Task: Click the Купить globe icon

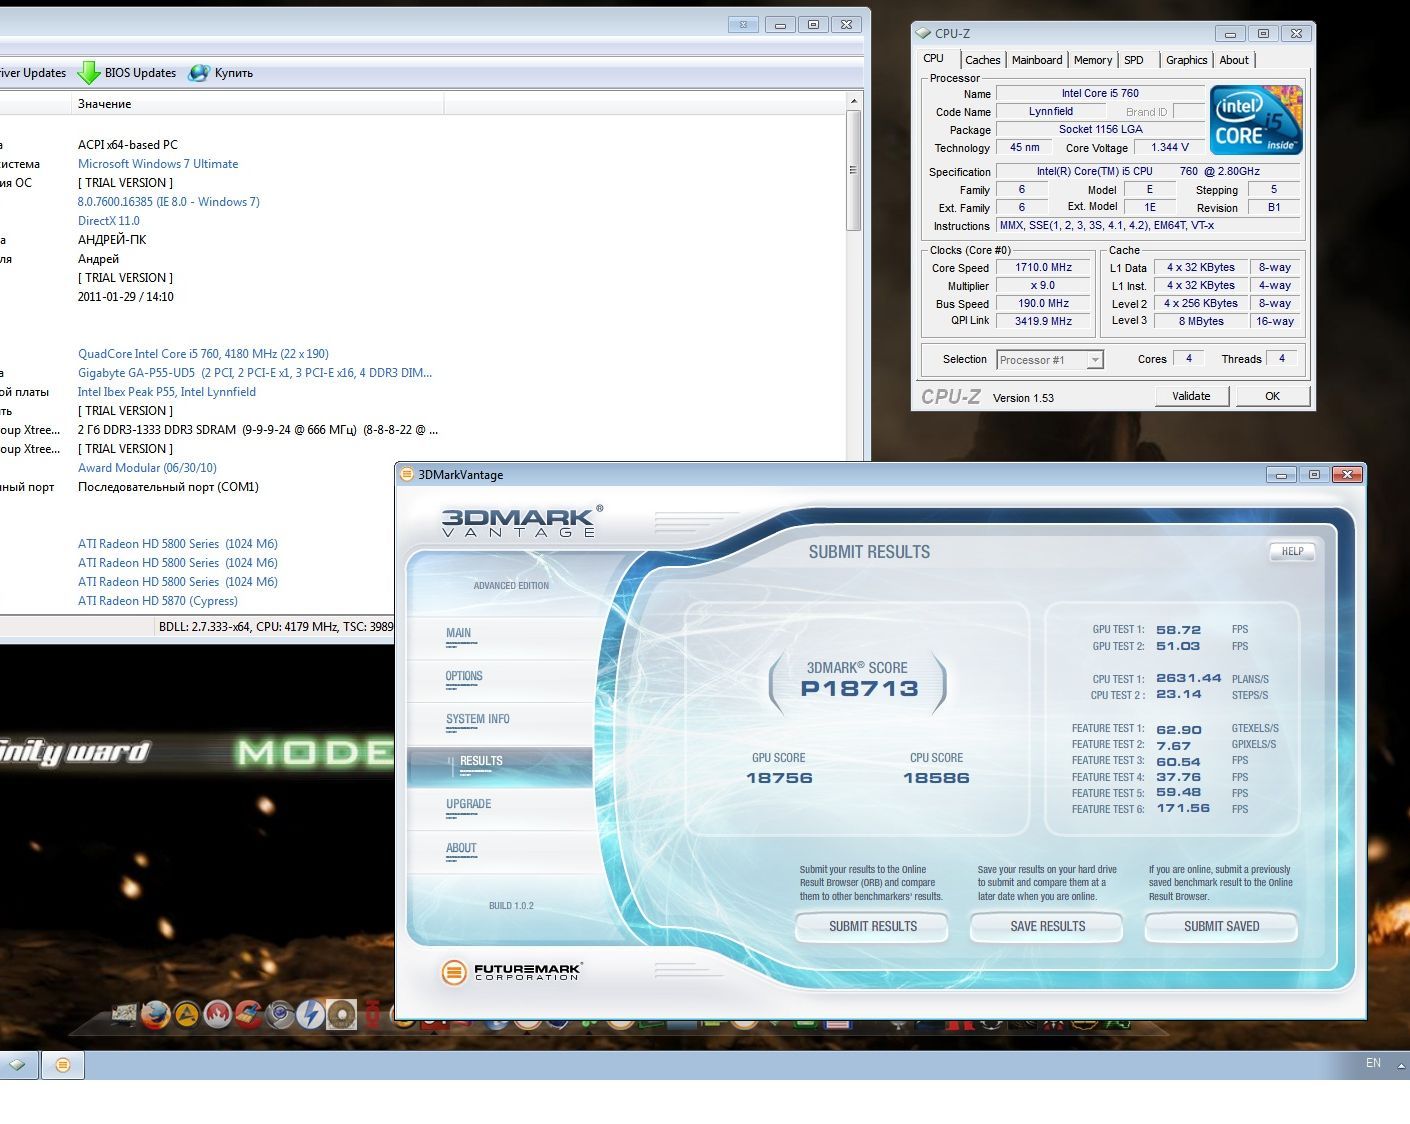Action: pyautogui.click(x=199, y=73)
